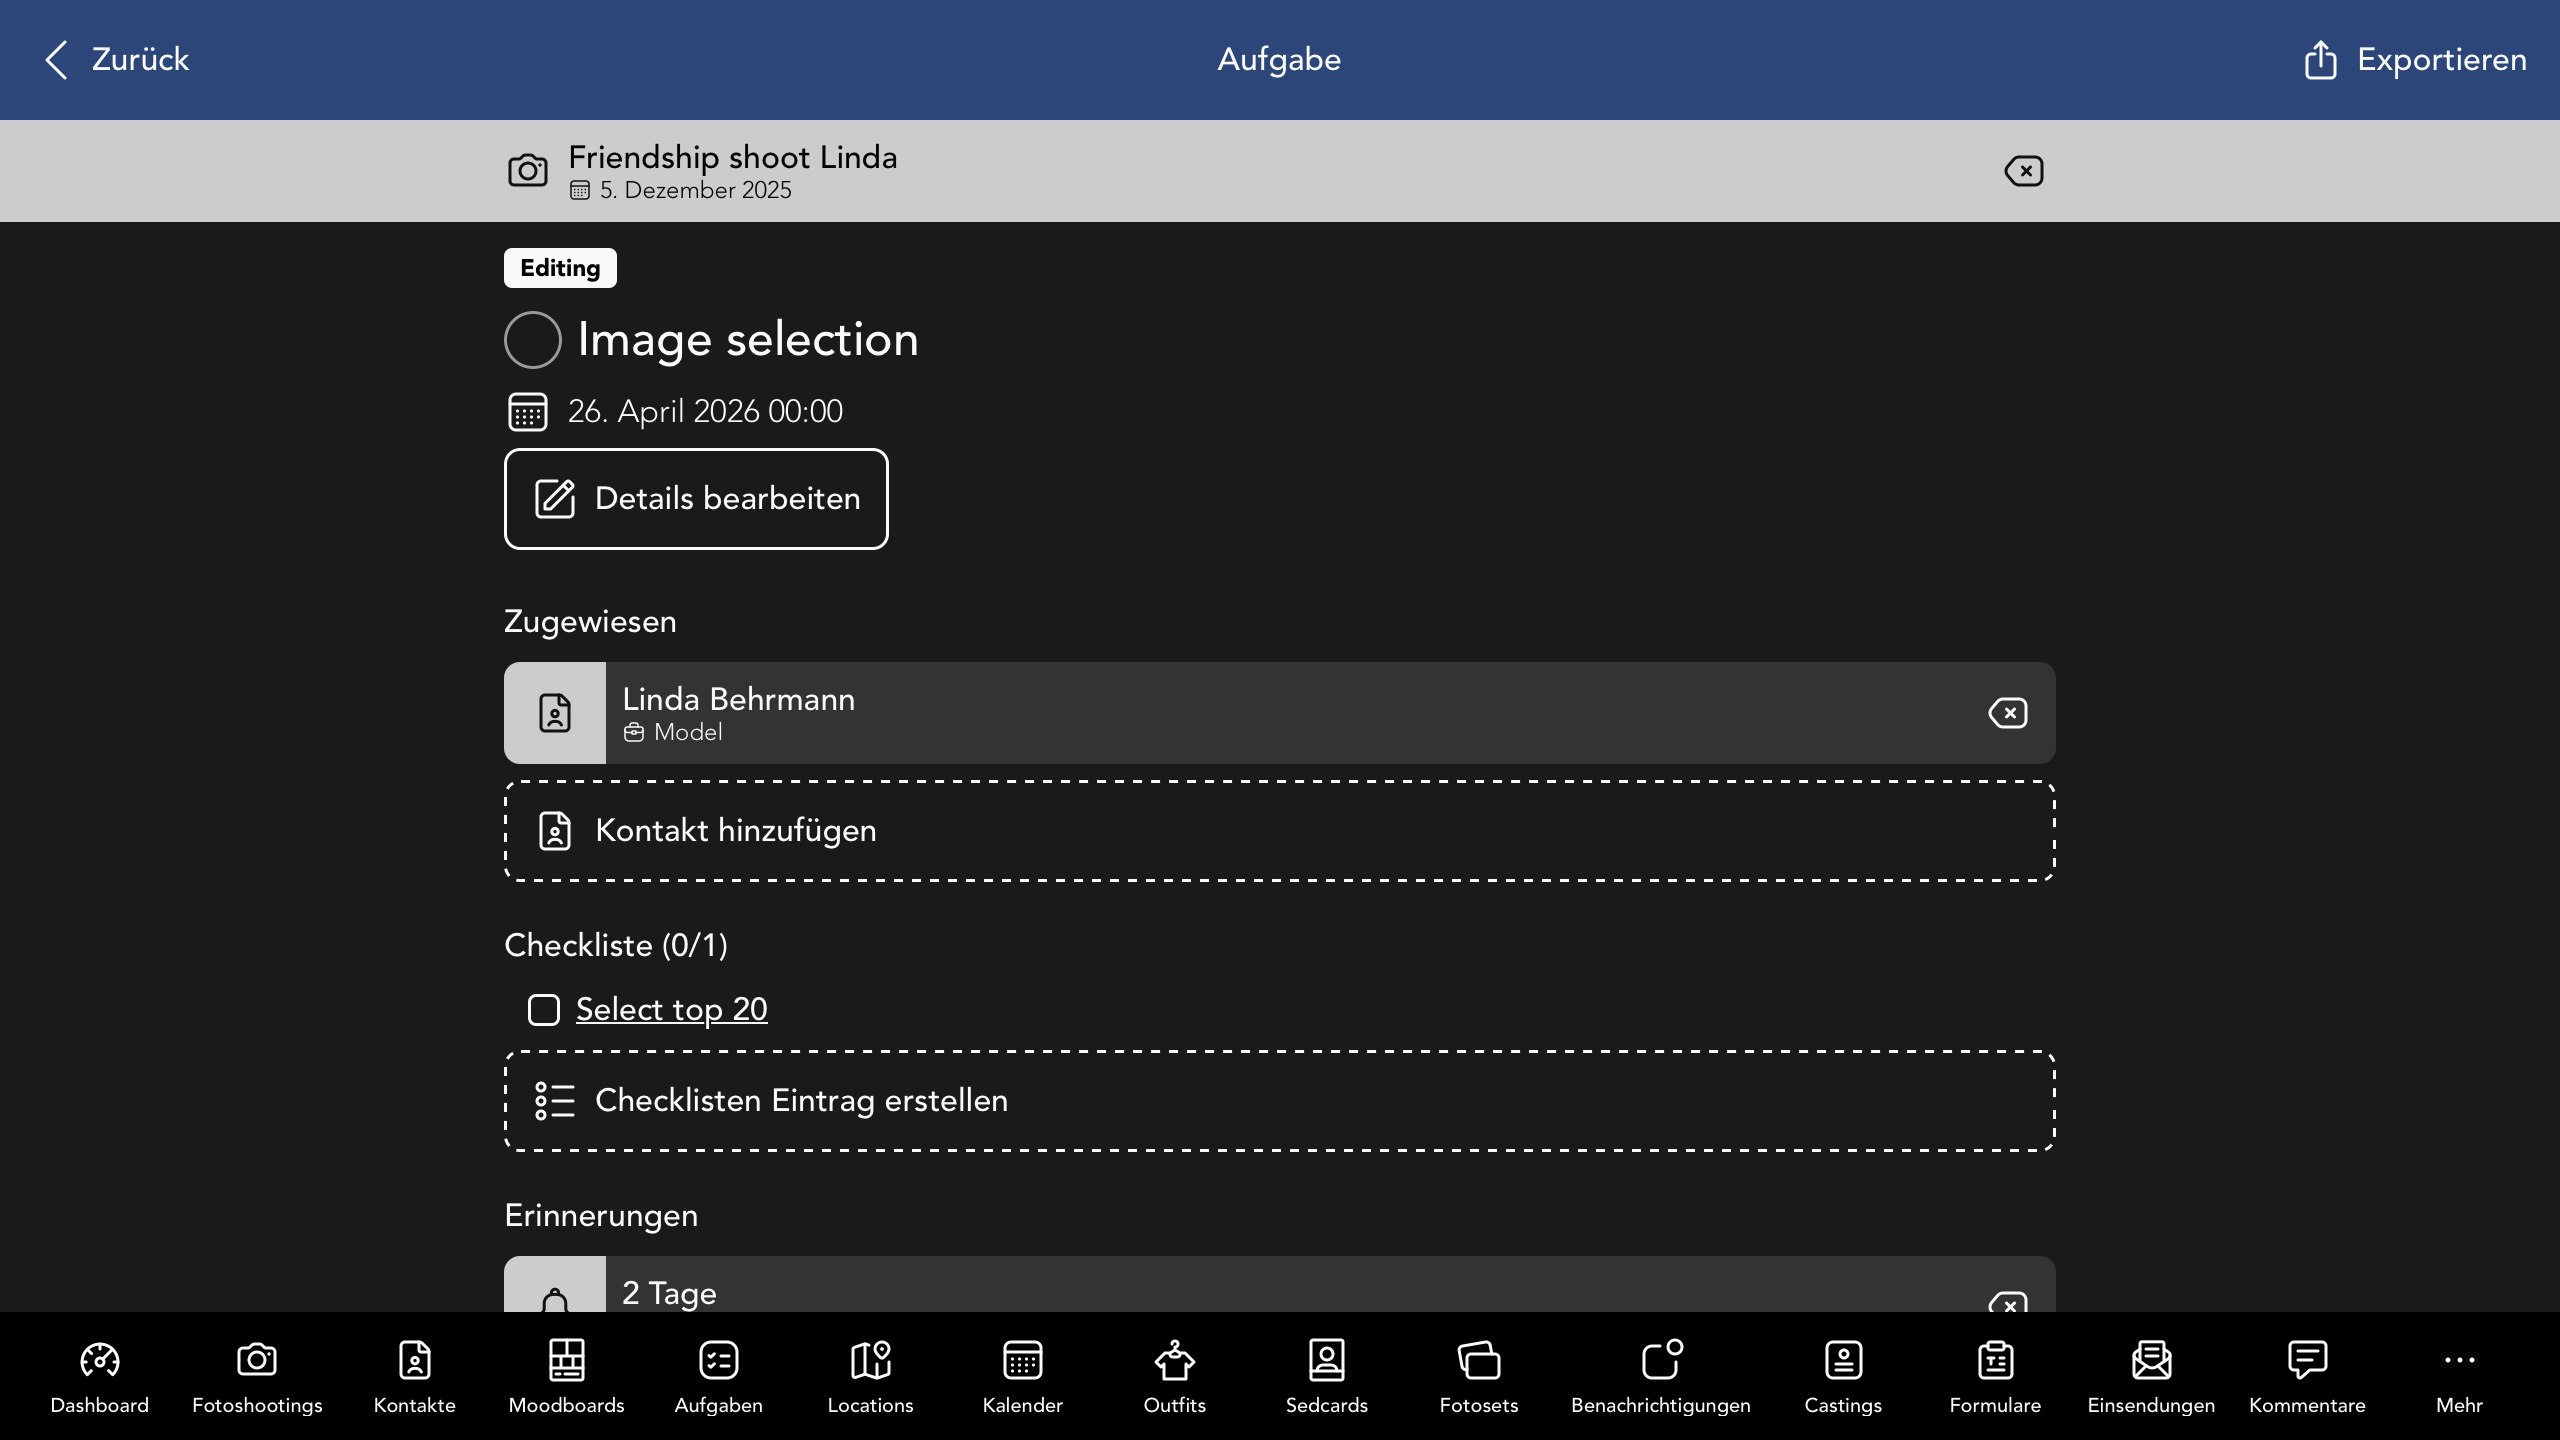Go back with Zurück chevron
Screen dimensions: 2560x1440
(58, 60)
